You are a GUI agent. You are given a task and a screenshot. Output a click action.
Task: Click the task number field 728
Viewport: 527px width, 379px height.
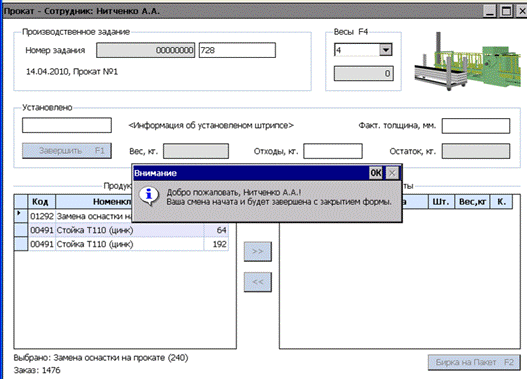(237, 50)
